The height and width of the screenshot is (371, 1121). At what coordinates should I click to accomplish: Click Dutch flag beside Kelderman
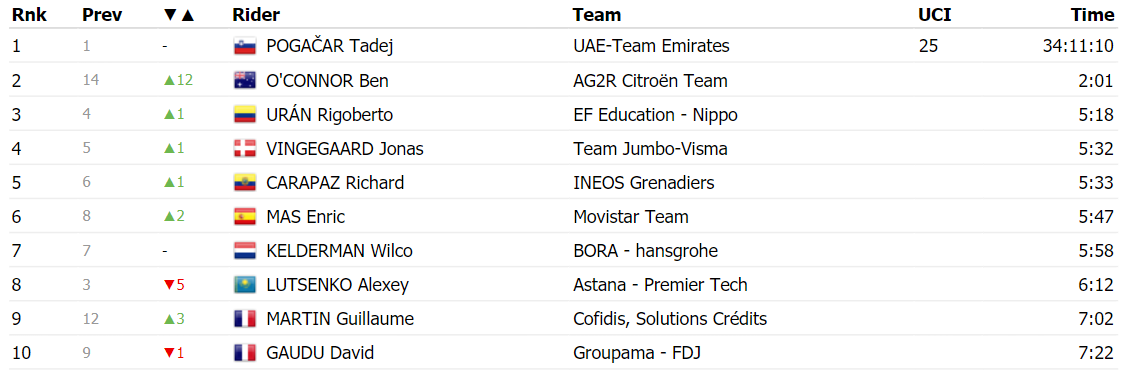(245, 251)
